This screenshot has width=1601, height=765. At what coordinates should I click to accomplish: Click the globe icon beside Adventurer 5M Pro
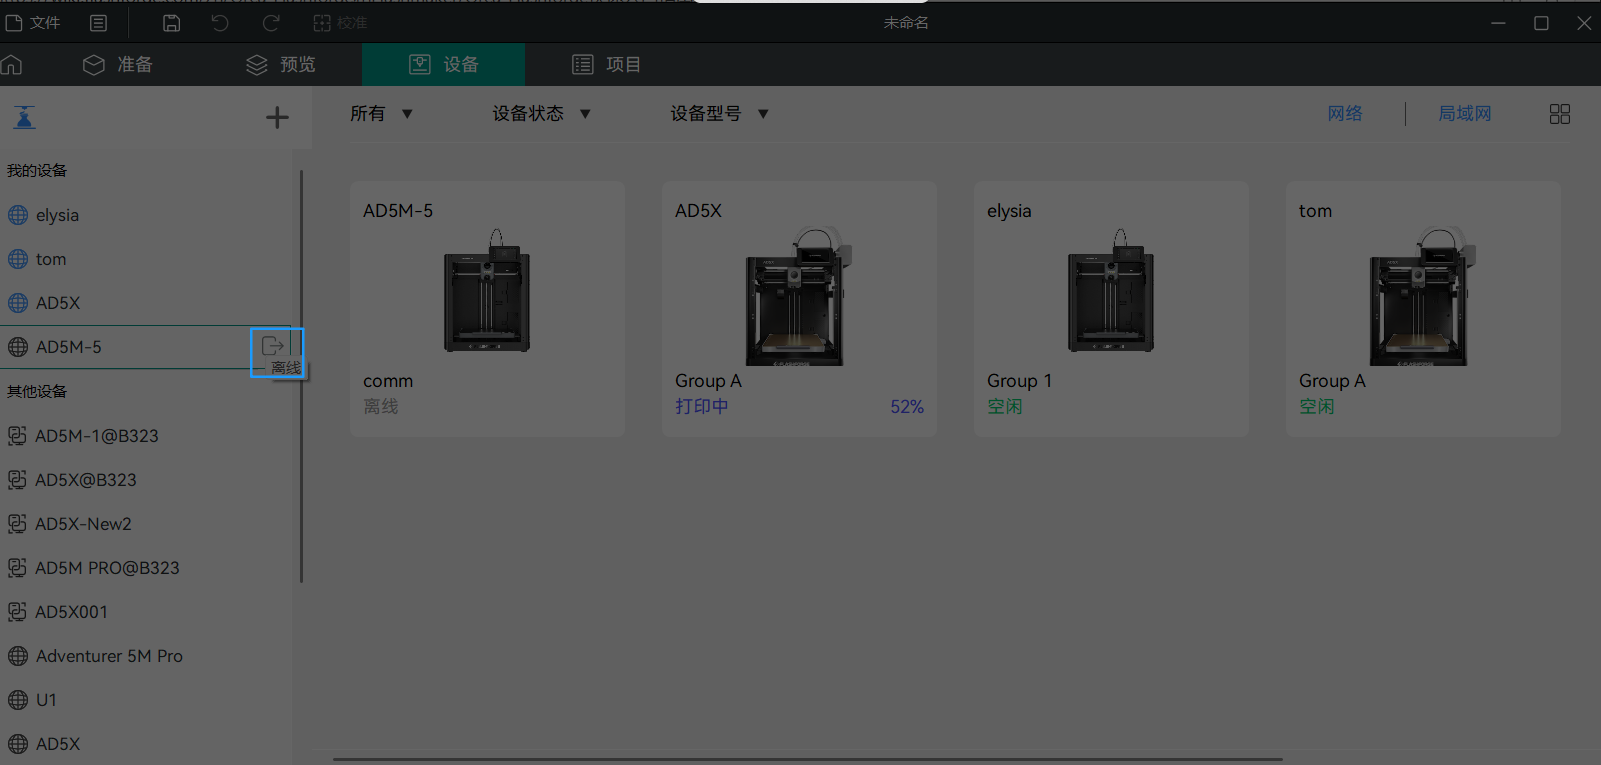coord(18,656)
